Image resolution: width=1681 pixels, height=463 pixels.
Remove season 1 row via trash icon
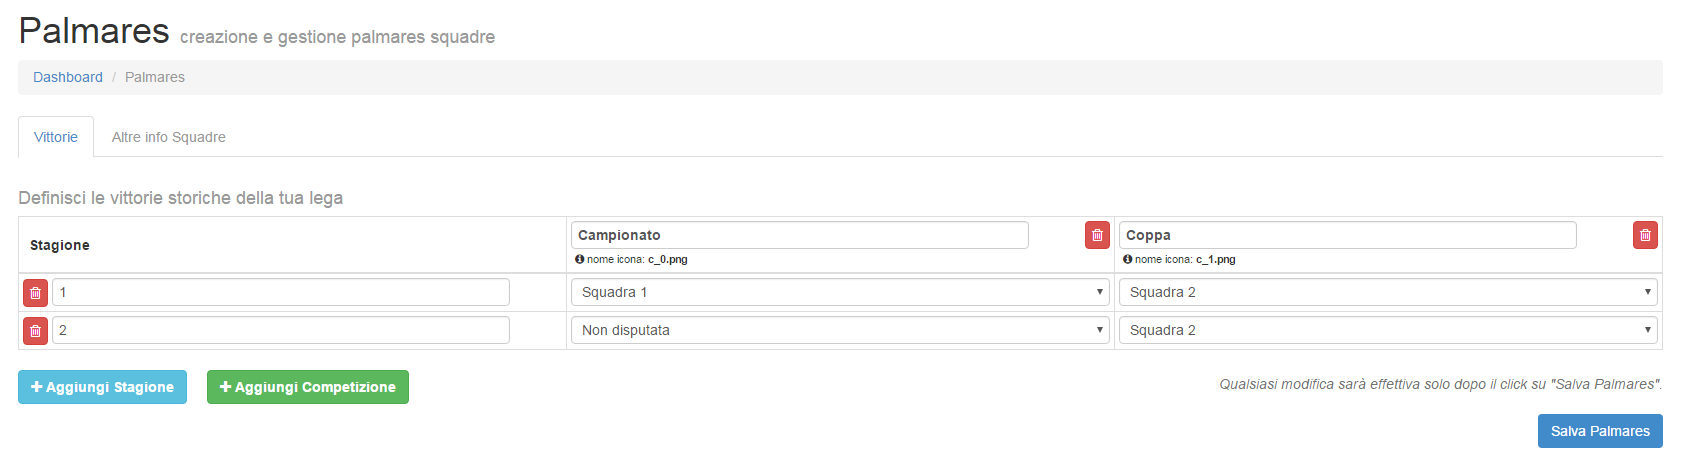point(35,293)
